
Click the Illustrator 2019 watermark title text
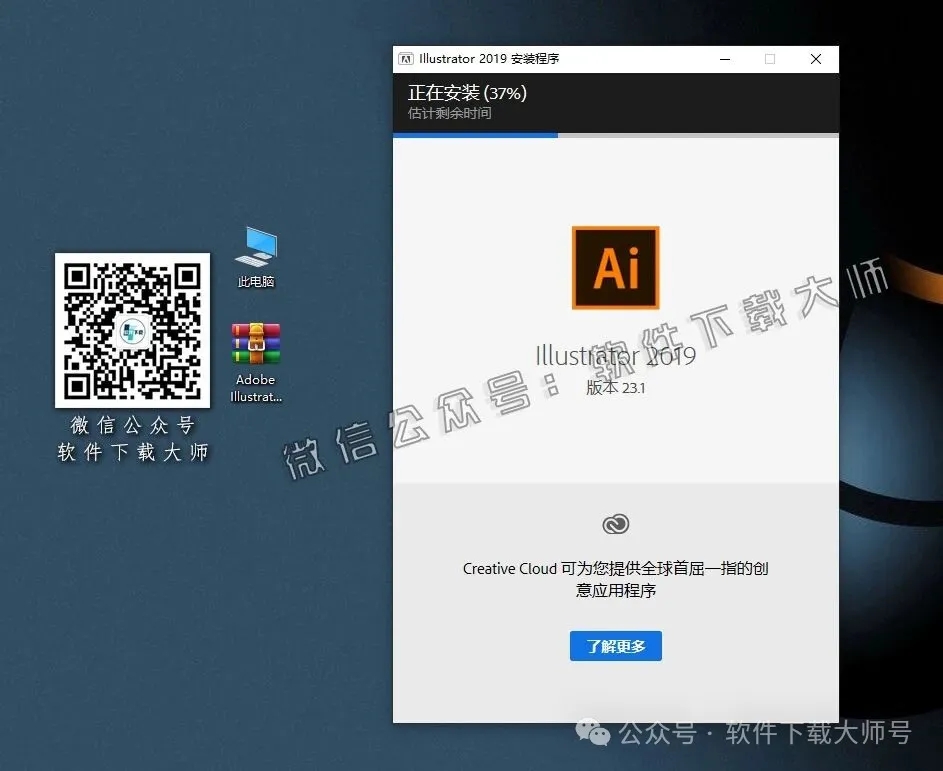(615, 356)
